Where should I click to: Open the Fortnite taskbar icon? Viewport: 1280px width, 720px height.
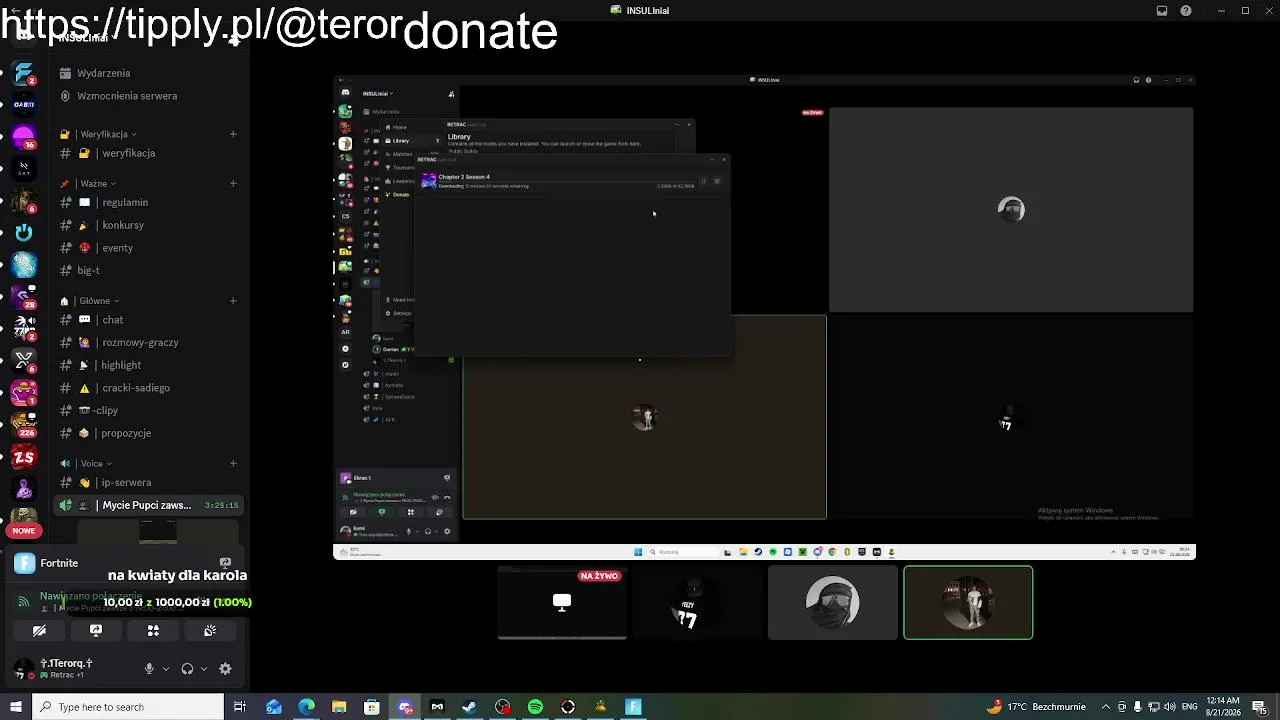tap(633, 707)
